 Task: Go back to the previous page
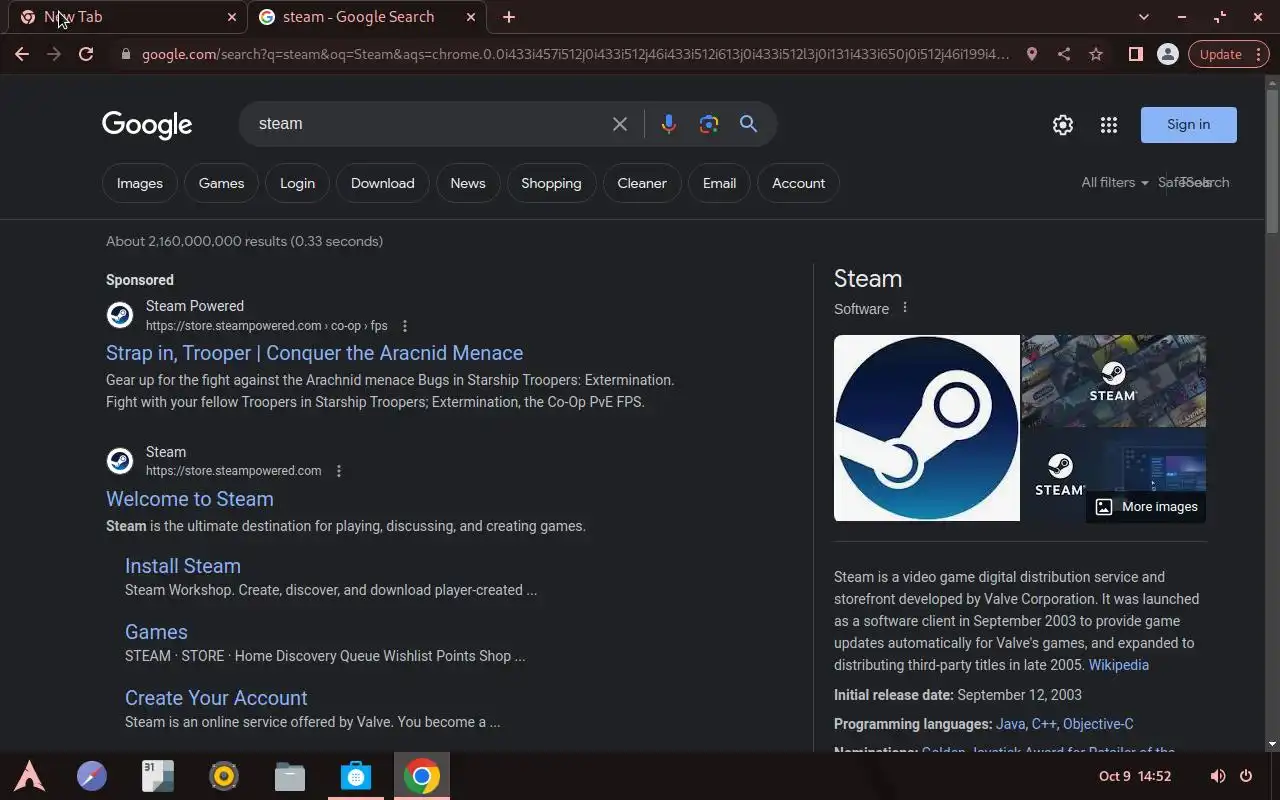pyautogui.click(x=22, y=54)
